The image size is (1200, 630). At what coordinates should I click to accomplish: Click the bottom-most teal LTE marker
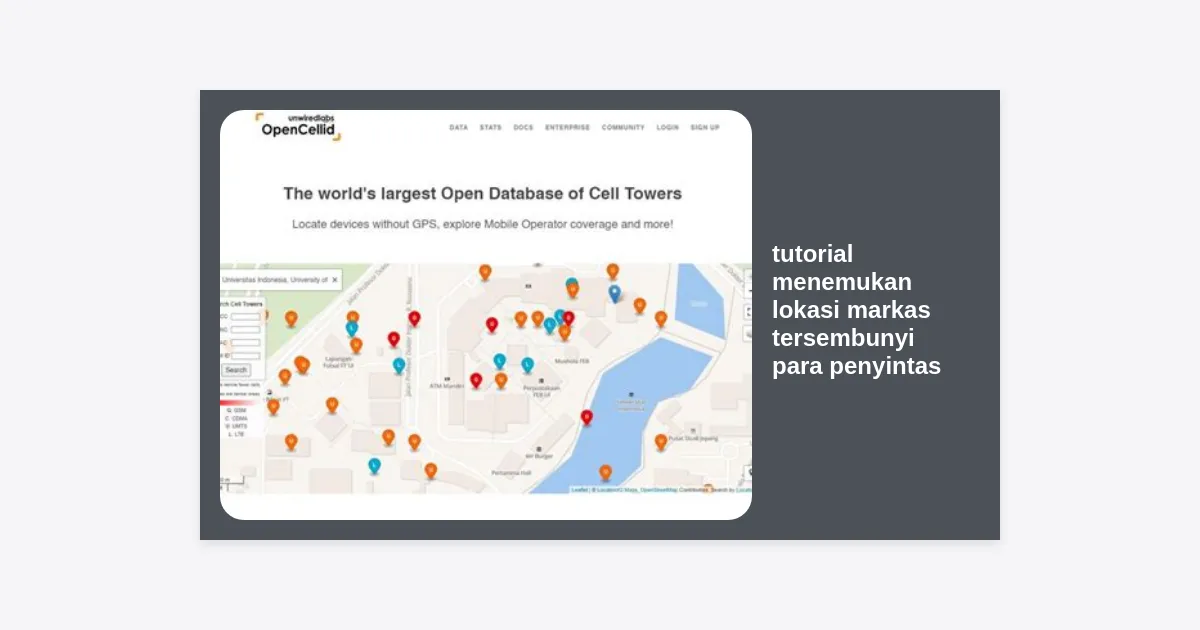point(374,465)
